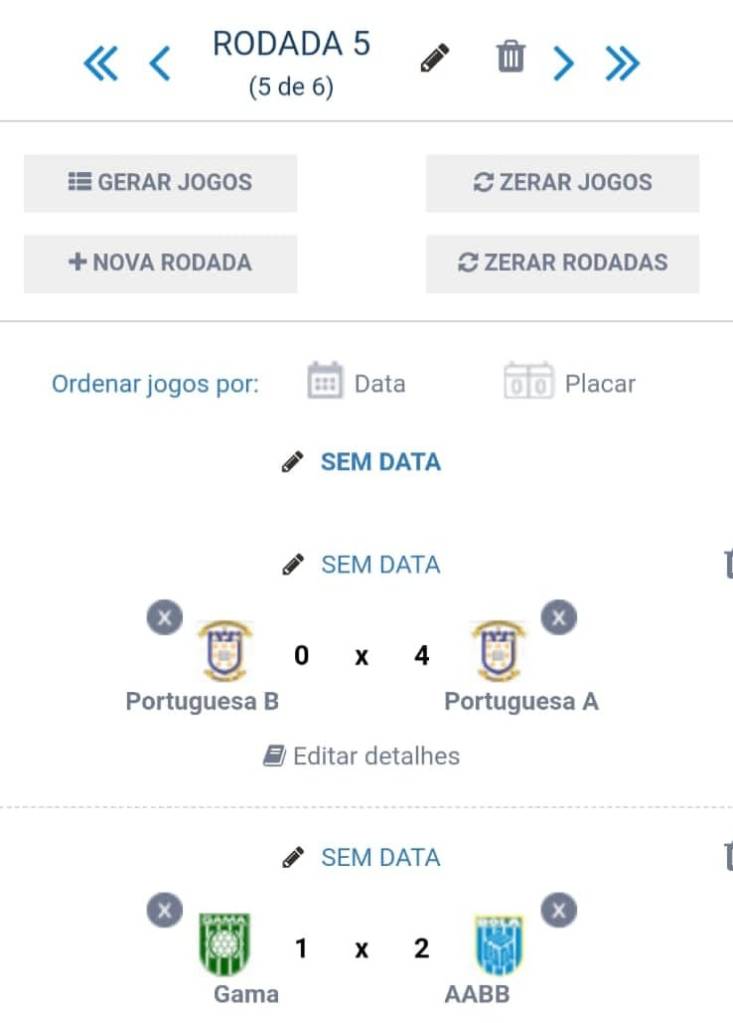
Task: Remove Gama team from the match
Action: pos(165,911)
